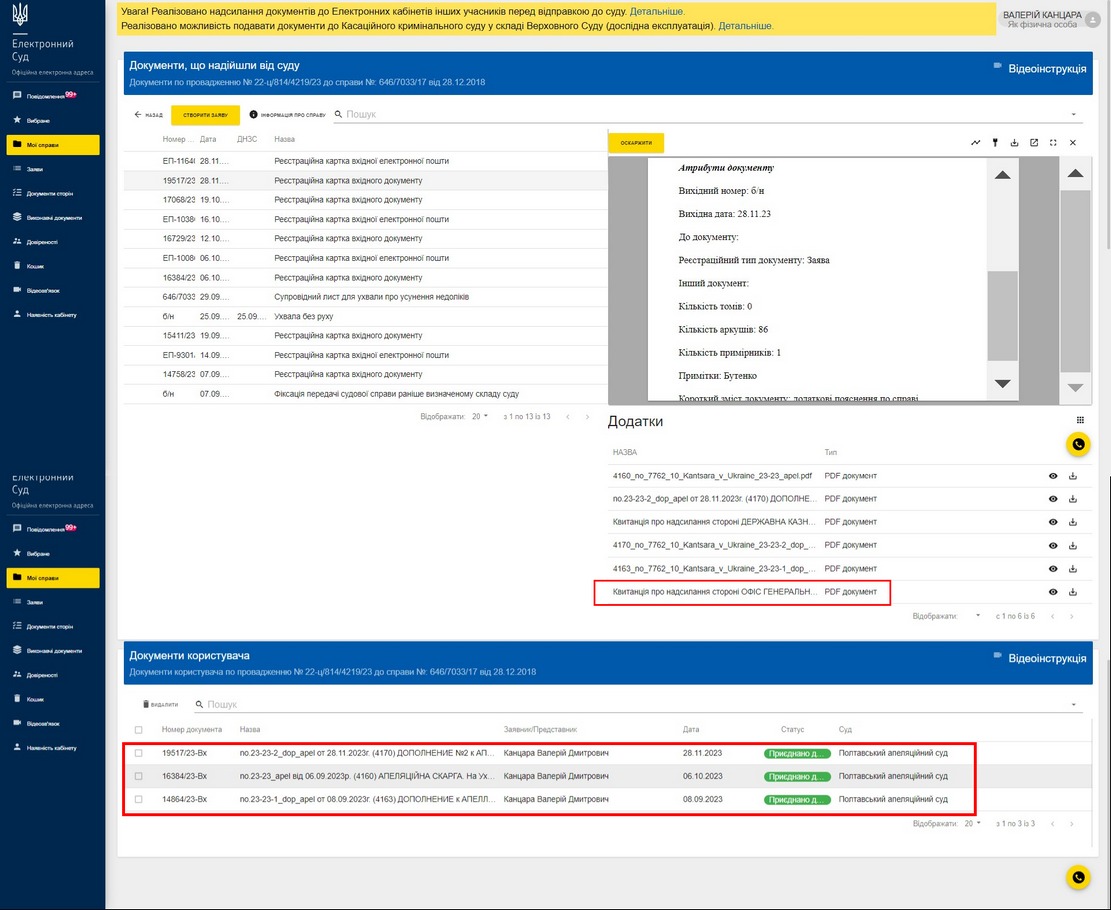Click the yellow phone button beside Додатки
Screen dimensions: 1111x910
pos(1078,444)
